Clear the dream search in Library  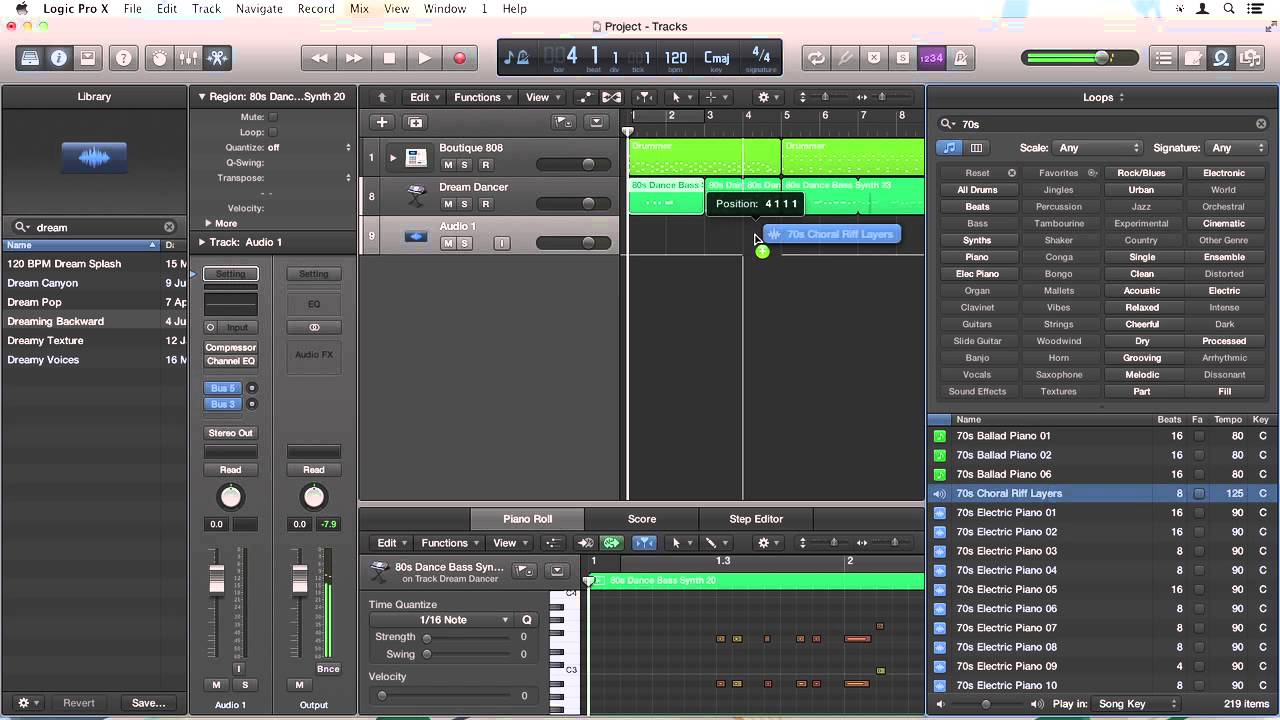tap(169, 227)
